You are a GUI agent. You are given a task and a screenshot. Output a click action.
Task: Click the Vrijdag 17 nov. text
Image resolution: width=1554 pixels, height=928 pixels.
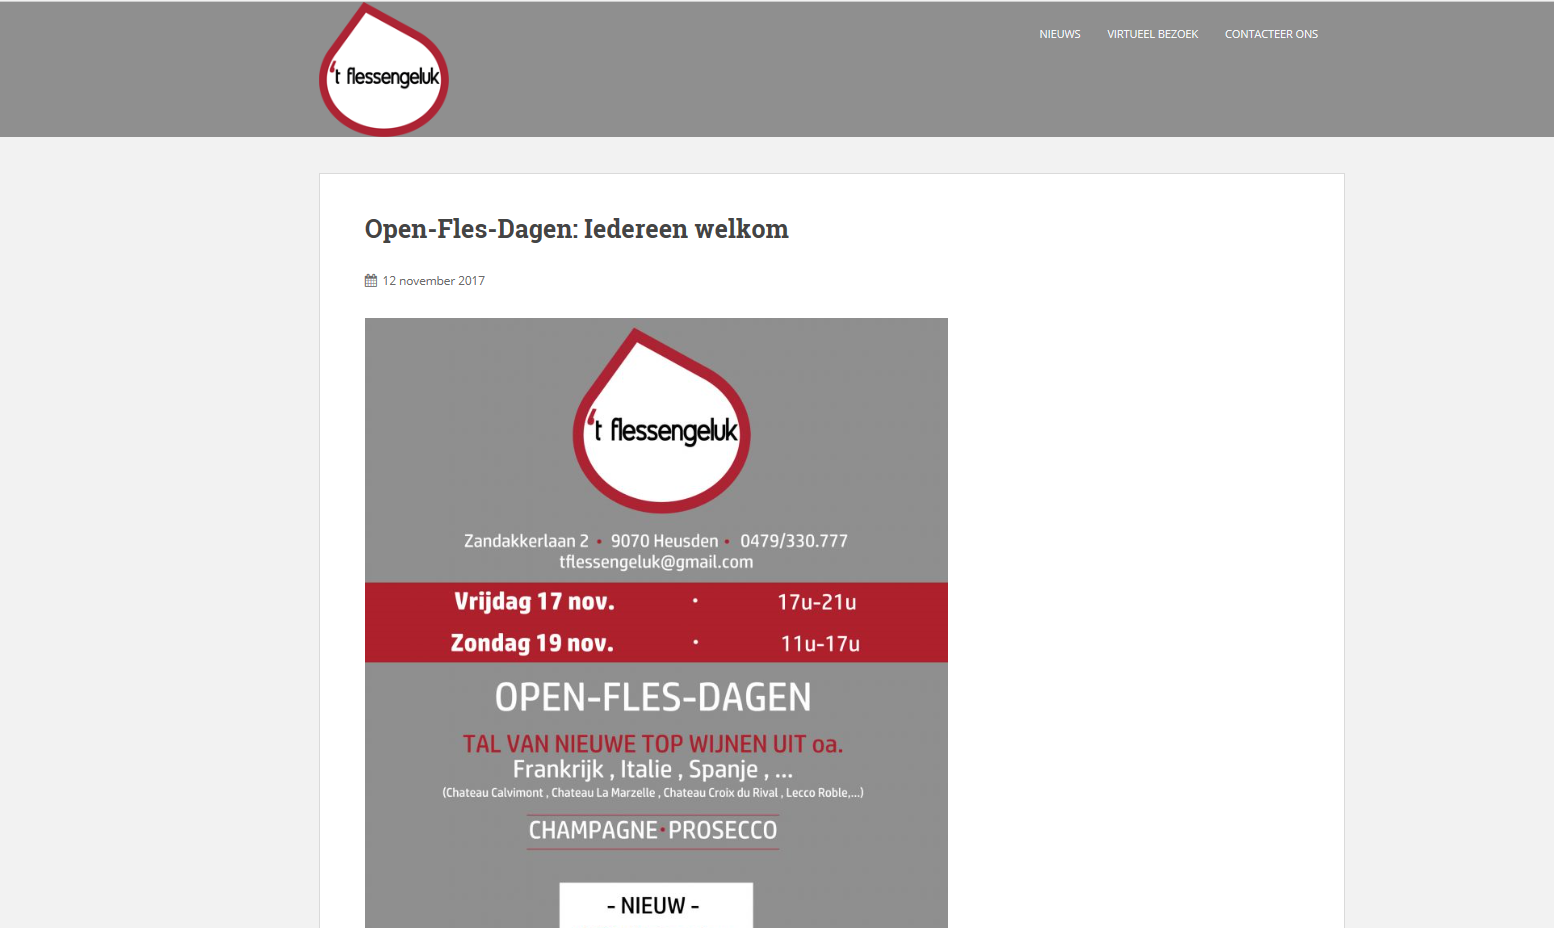(534, 601)
